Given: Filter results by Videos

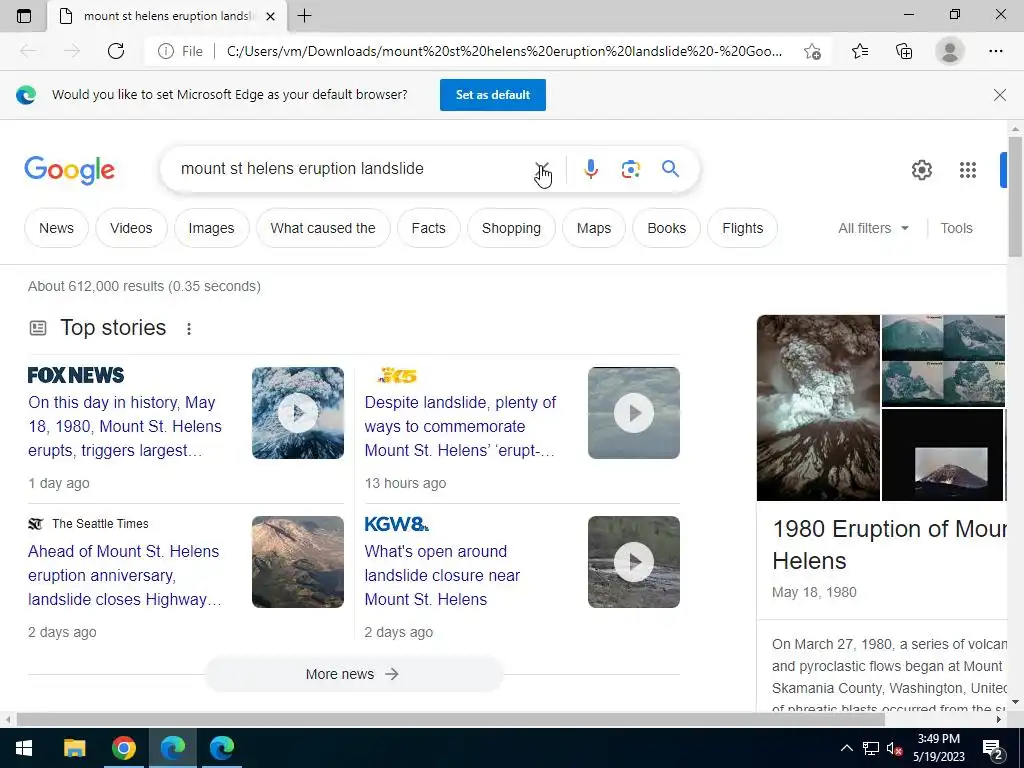Looking at the screenshot, I should click(x=131, y=228).
